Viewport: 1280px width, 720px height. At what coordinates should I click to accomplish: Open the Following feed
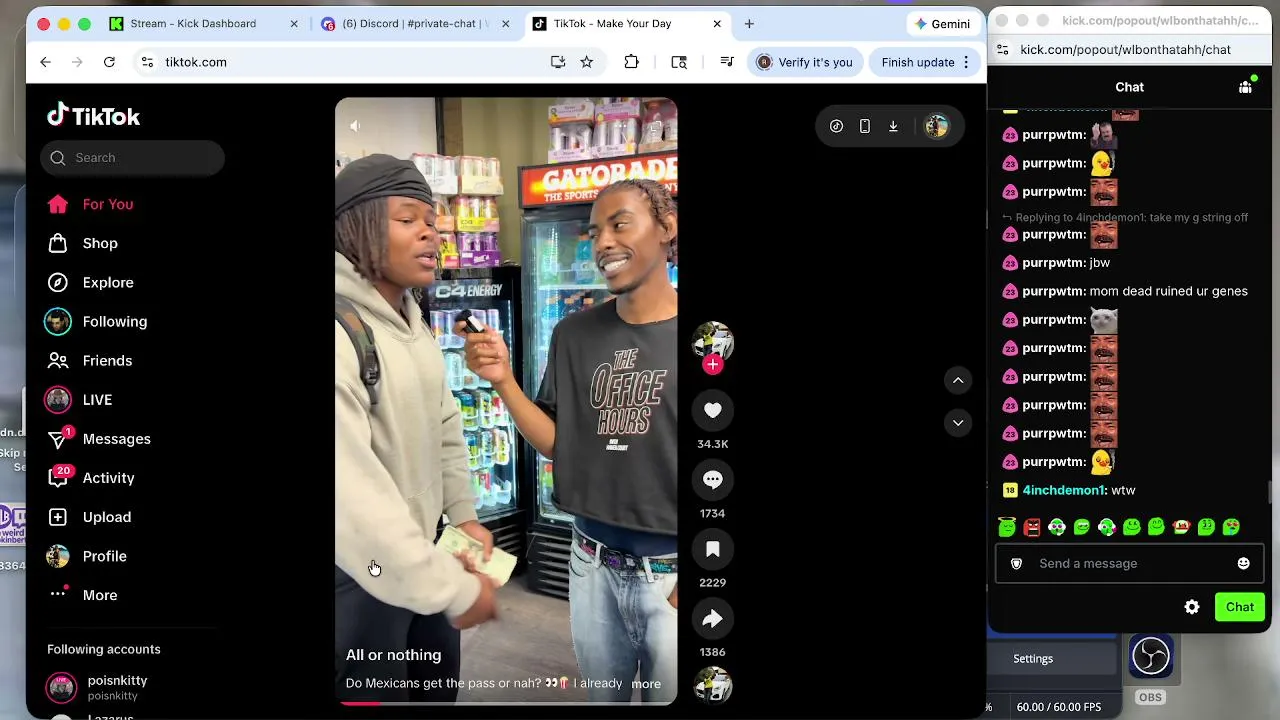point(97,322)
